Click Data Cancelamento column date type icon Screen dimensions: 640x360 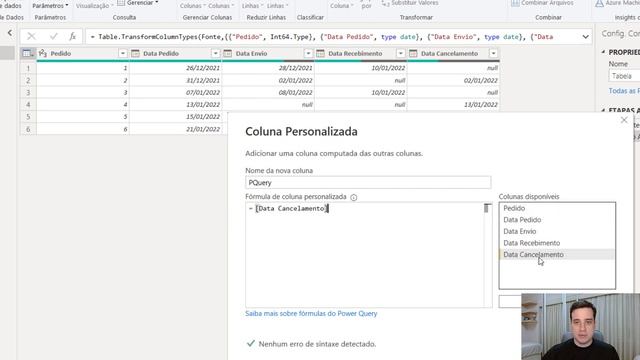pyautogui.click(x=413, y=53)
